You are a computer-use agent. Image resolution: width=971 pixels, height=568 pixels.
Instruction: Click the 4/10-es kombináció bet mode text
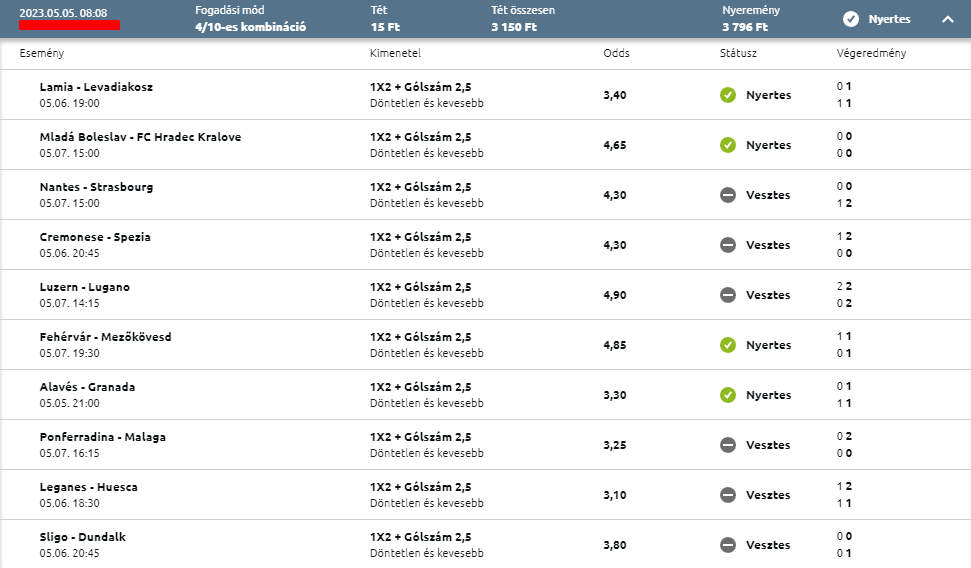click(250, 27)
